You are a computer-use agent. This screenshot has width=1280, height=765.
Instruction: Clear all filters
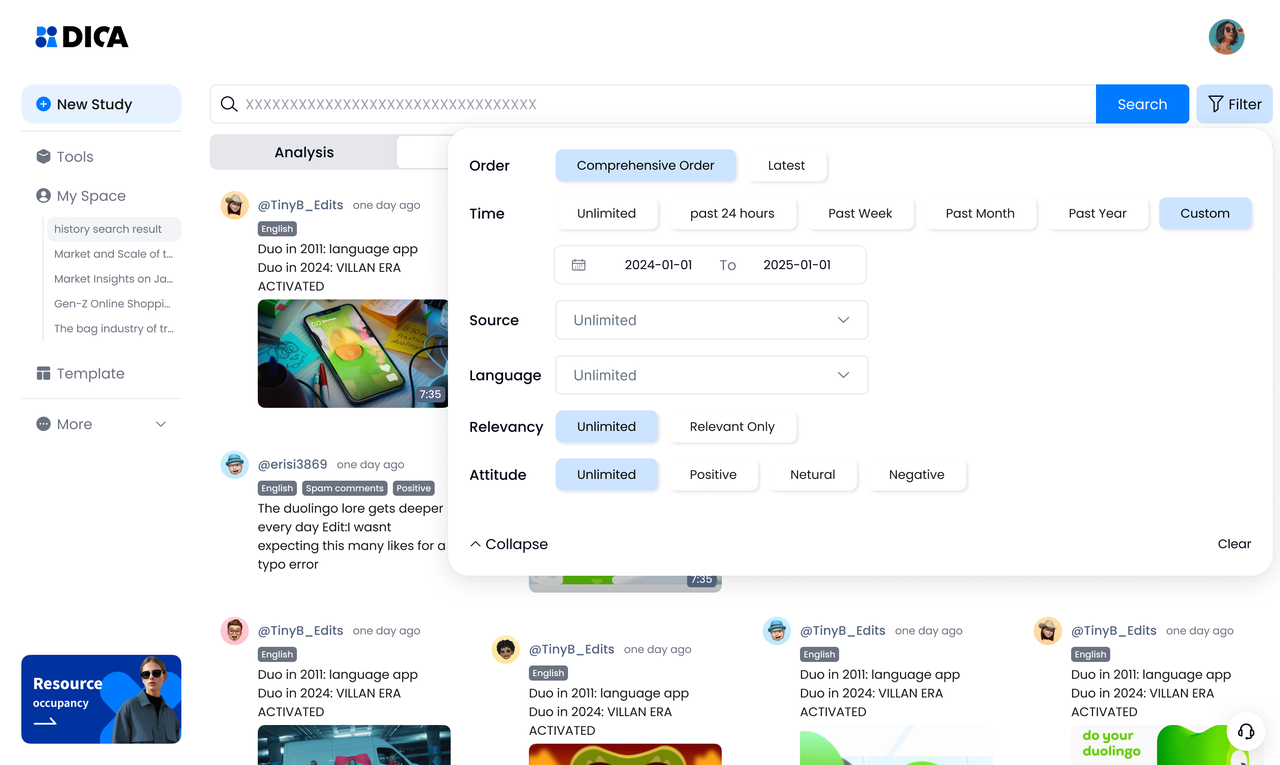click(1234, 544)
